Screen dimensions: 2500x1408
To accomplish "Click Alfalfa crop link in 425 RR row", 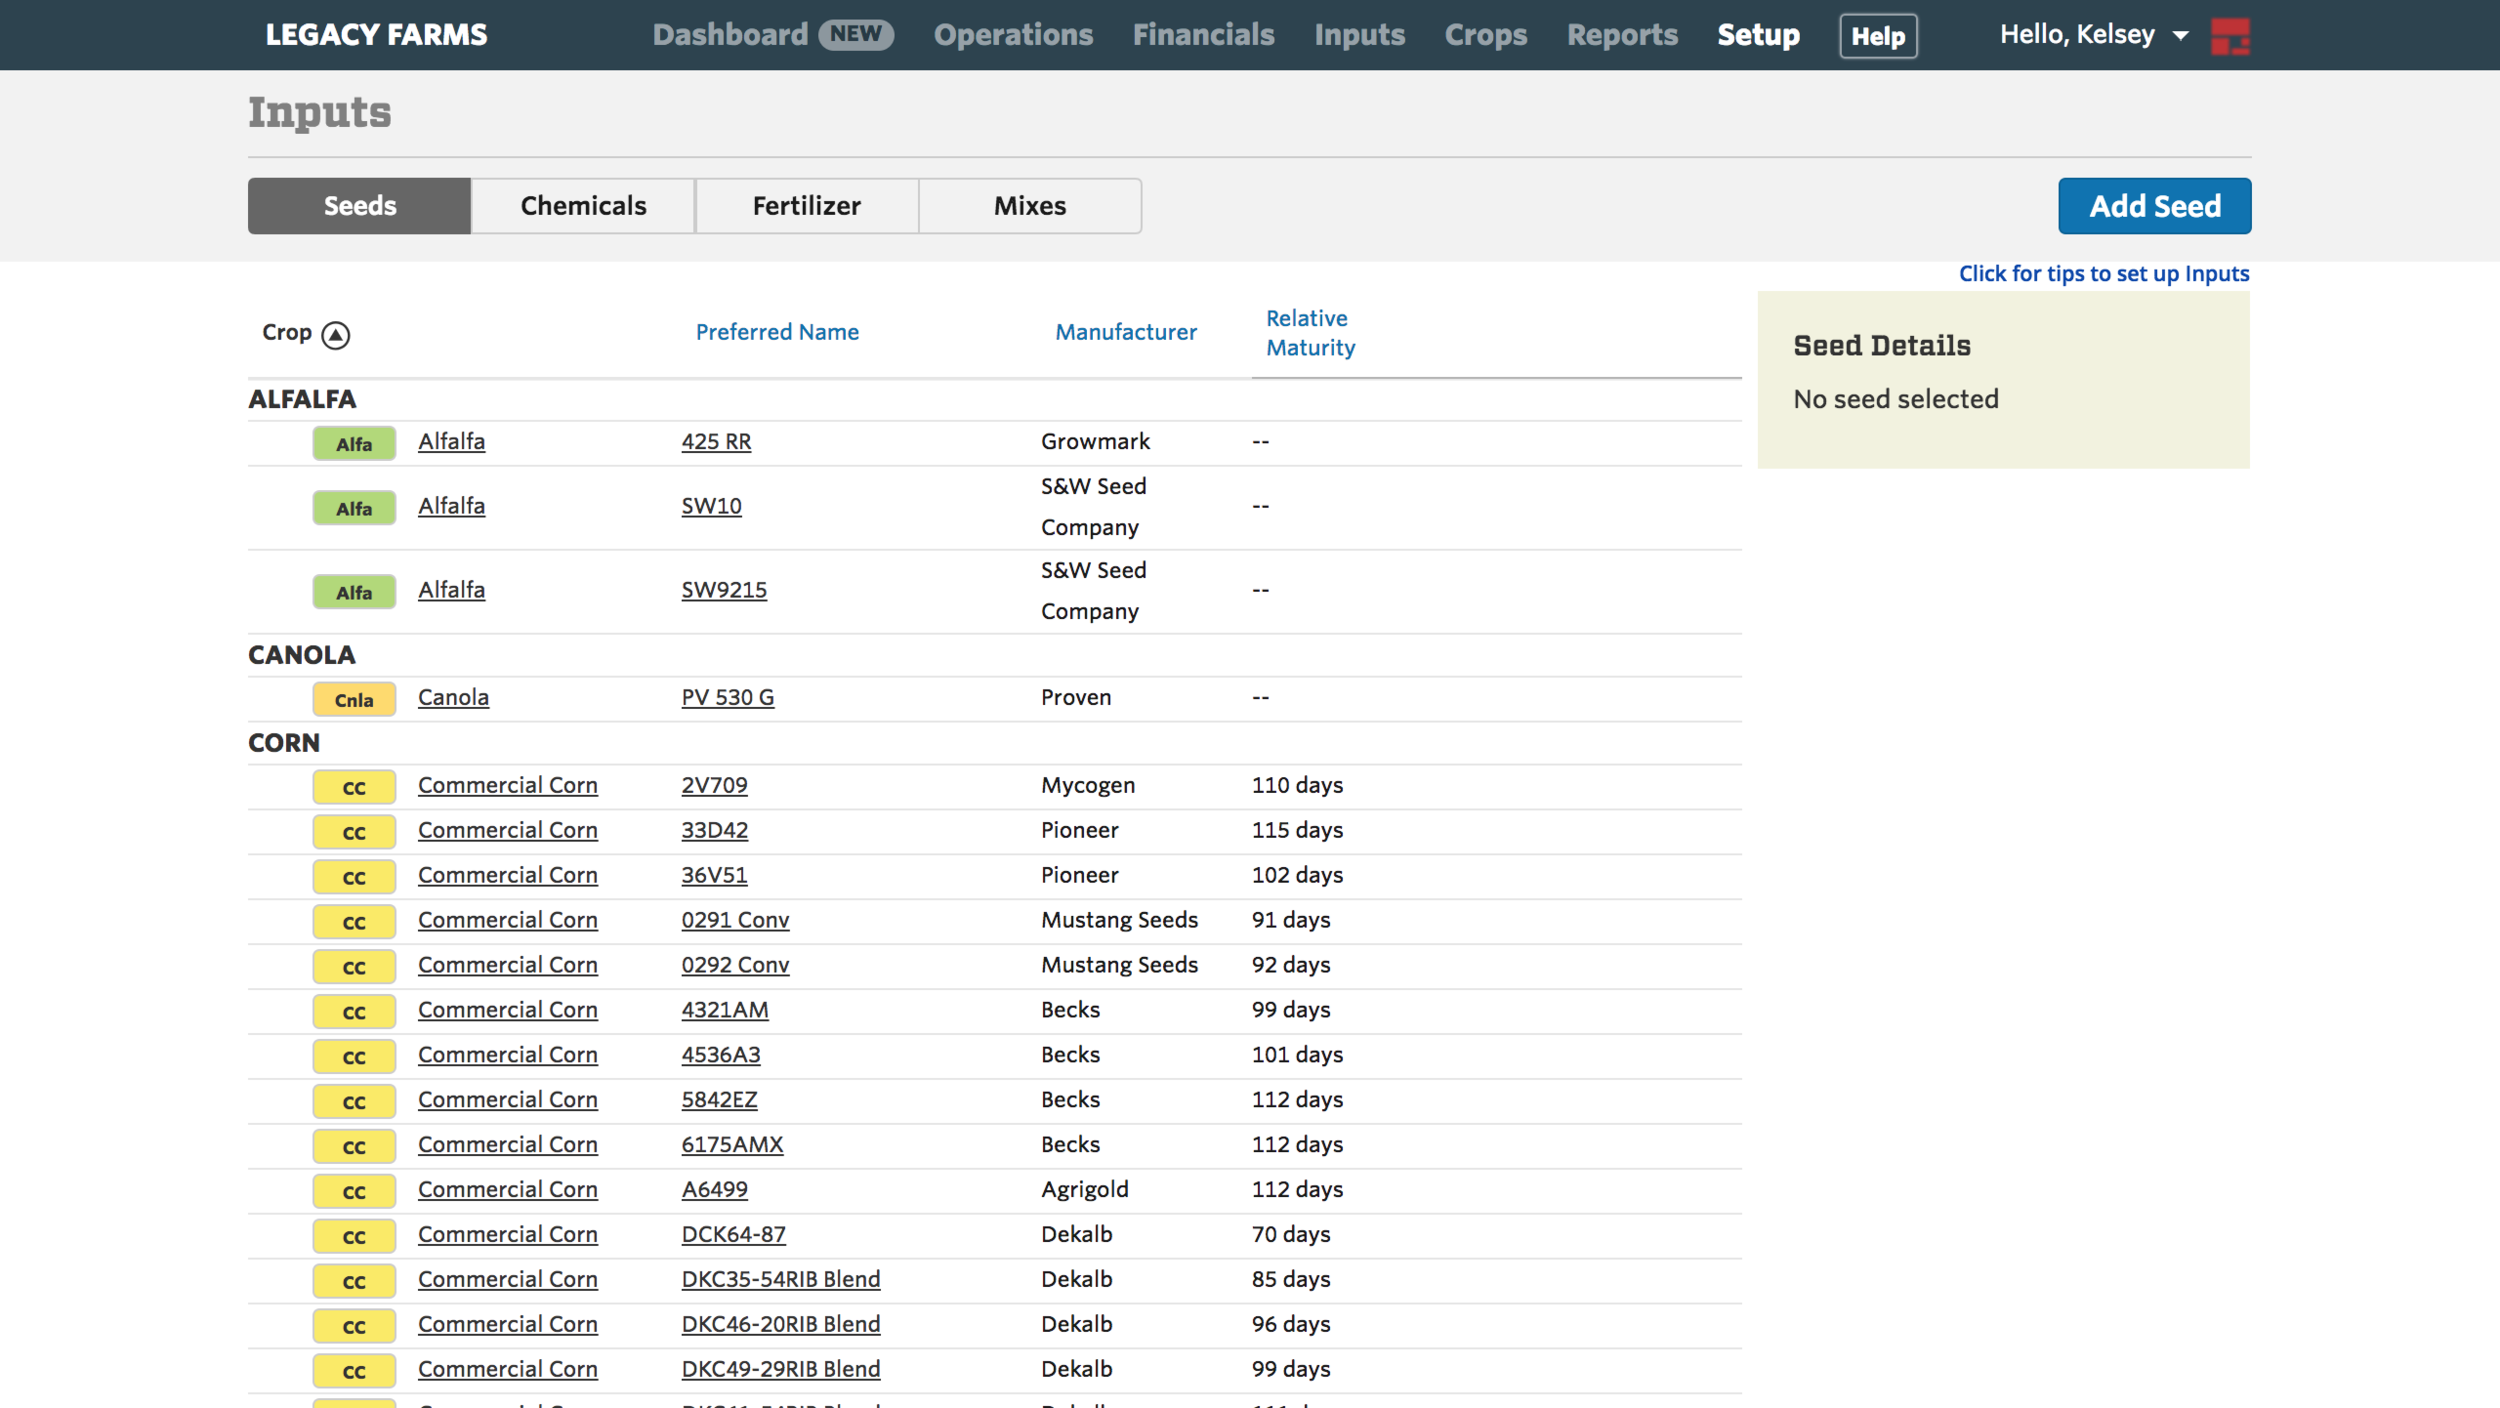I will (451, 442).
